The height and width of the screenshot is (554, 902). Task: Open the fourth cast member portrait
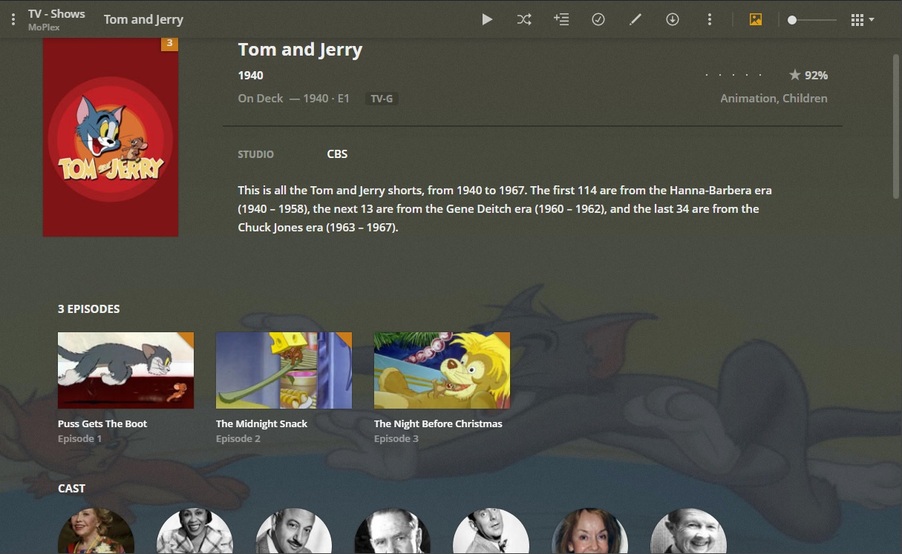click(x=392, y=531)
